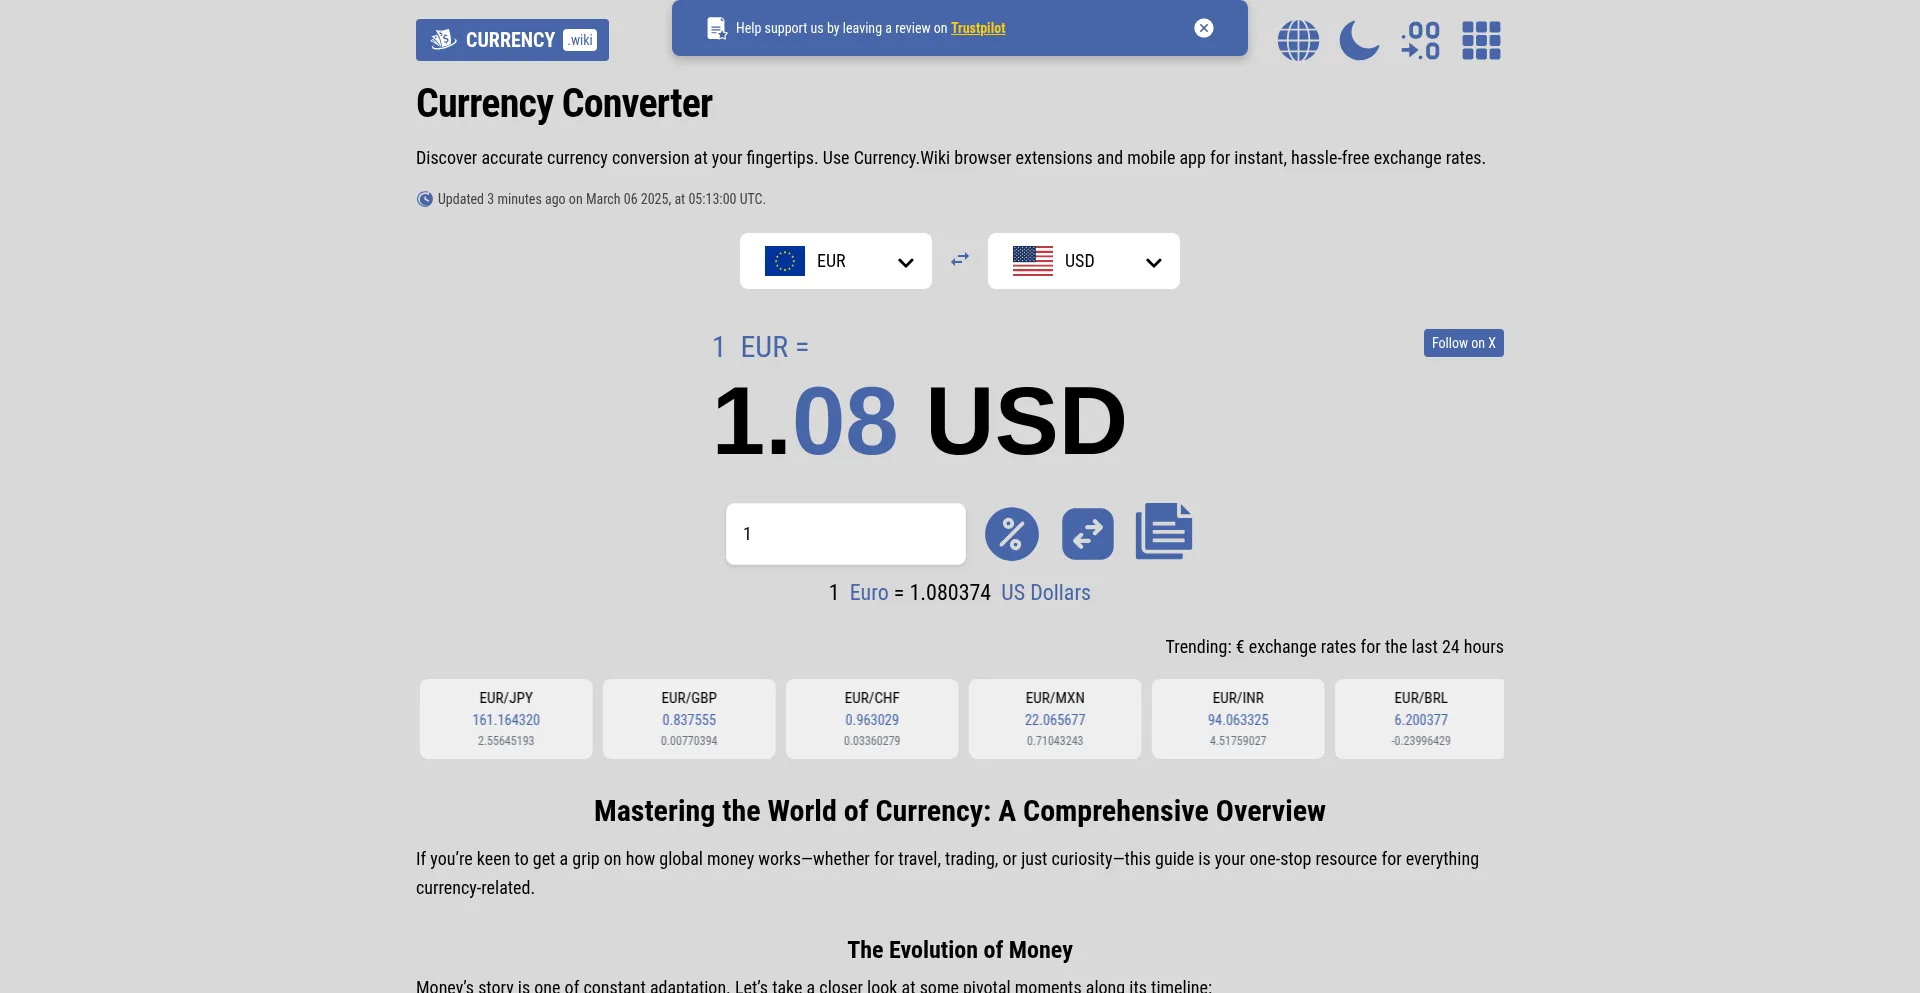The image size is (1920, 993).
Task: Open the language globe icon
Action: (x=1298, y=41)
